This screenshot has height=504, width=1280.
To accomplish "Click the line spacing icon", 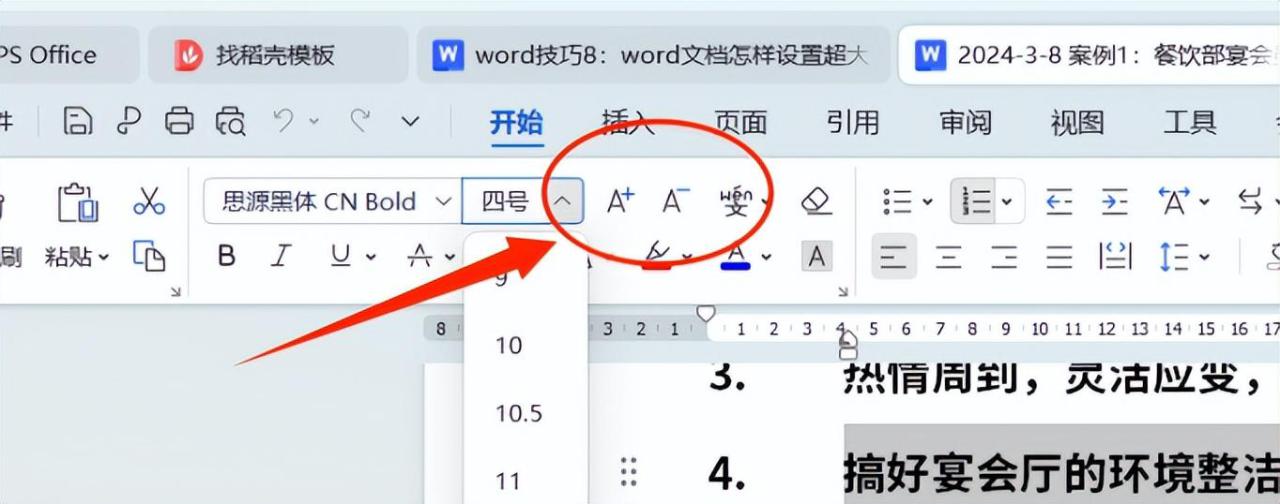I will (1172, 257).
